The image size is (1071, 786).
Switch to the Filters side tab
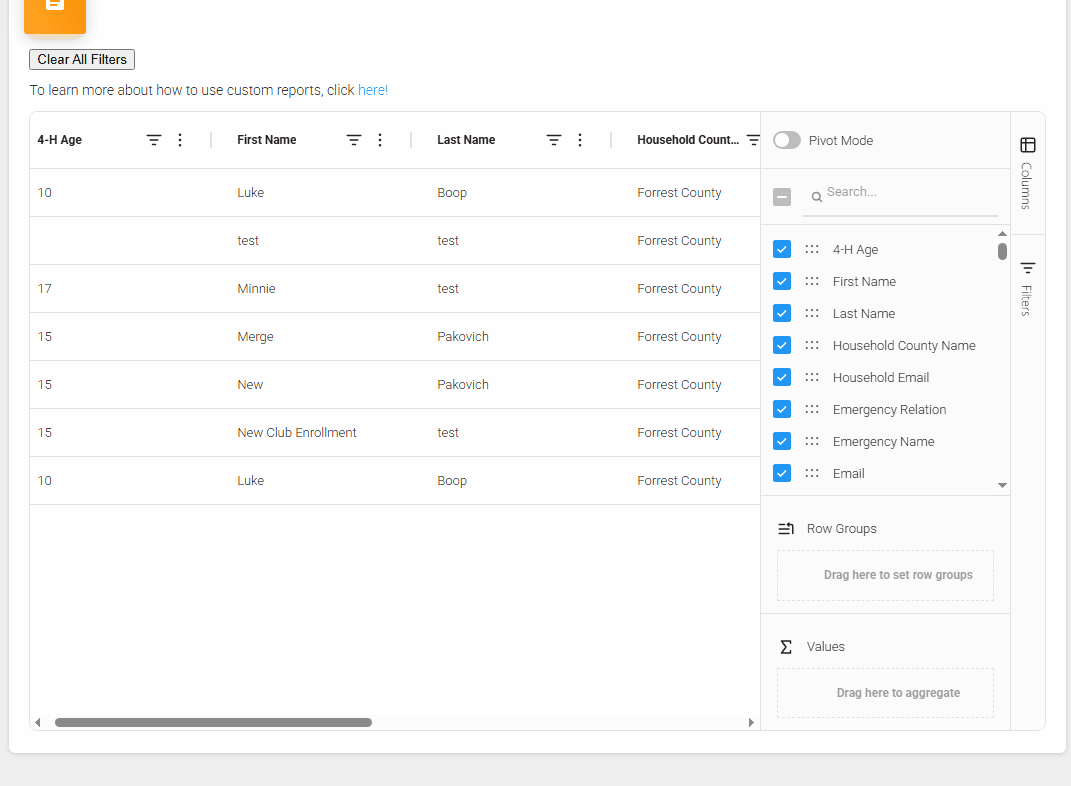pos(1027,288)
